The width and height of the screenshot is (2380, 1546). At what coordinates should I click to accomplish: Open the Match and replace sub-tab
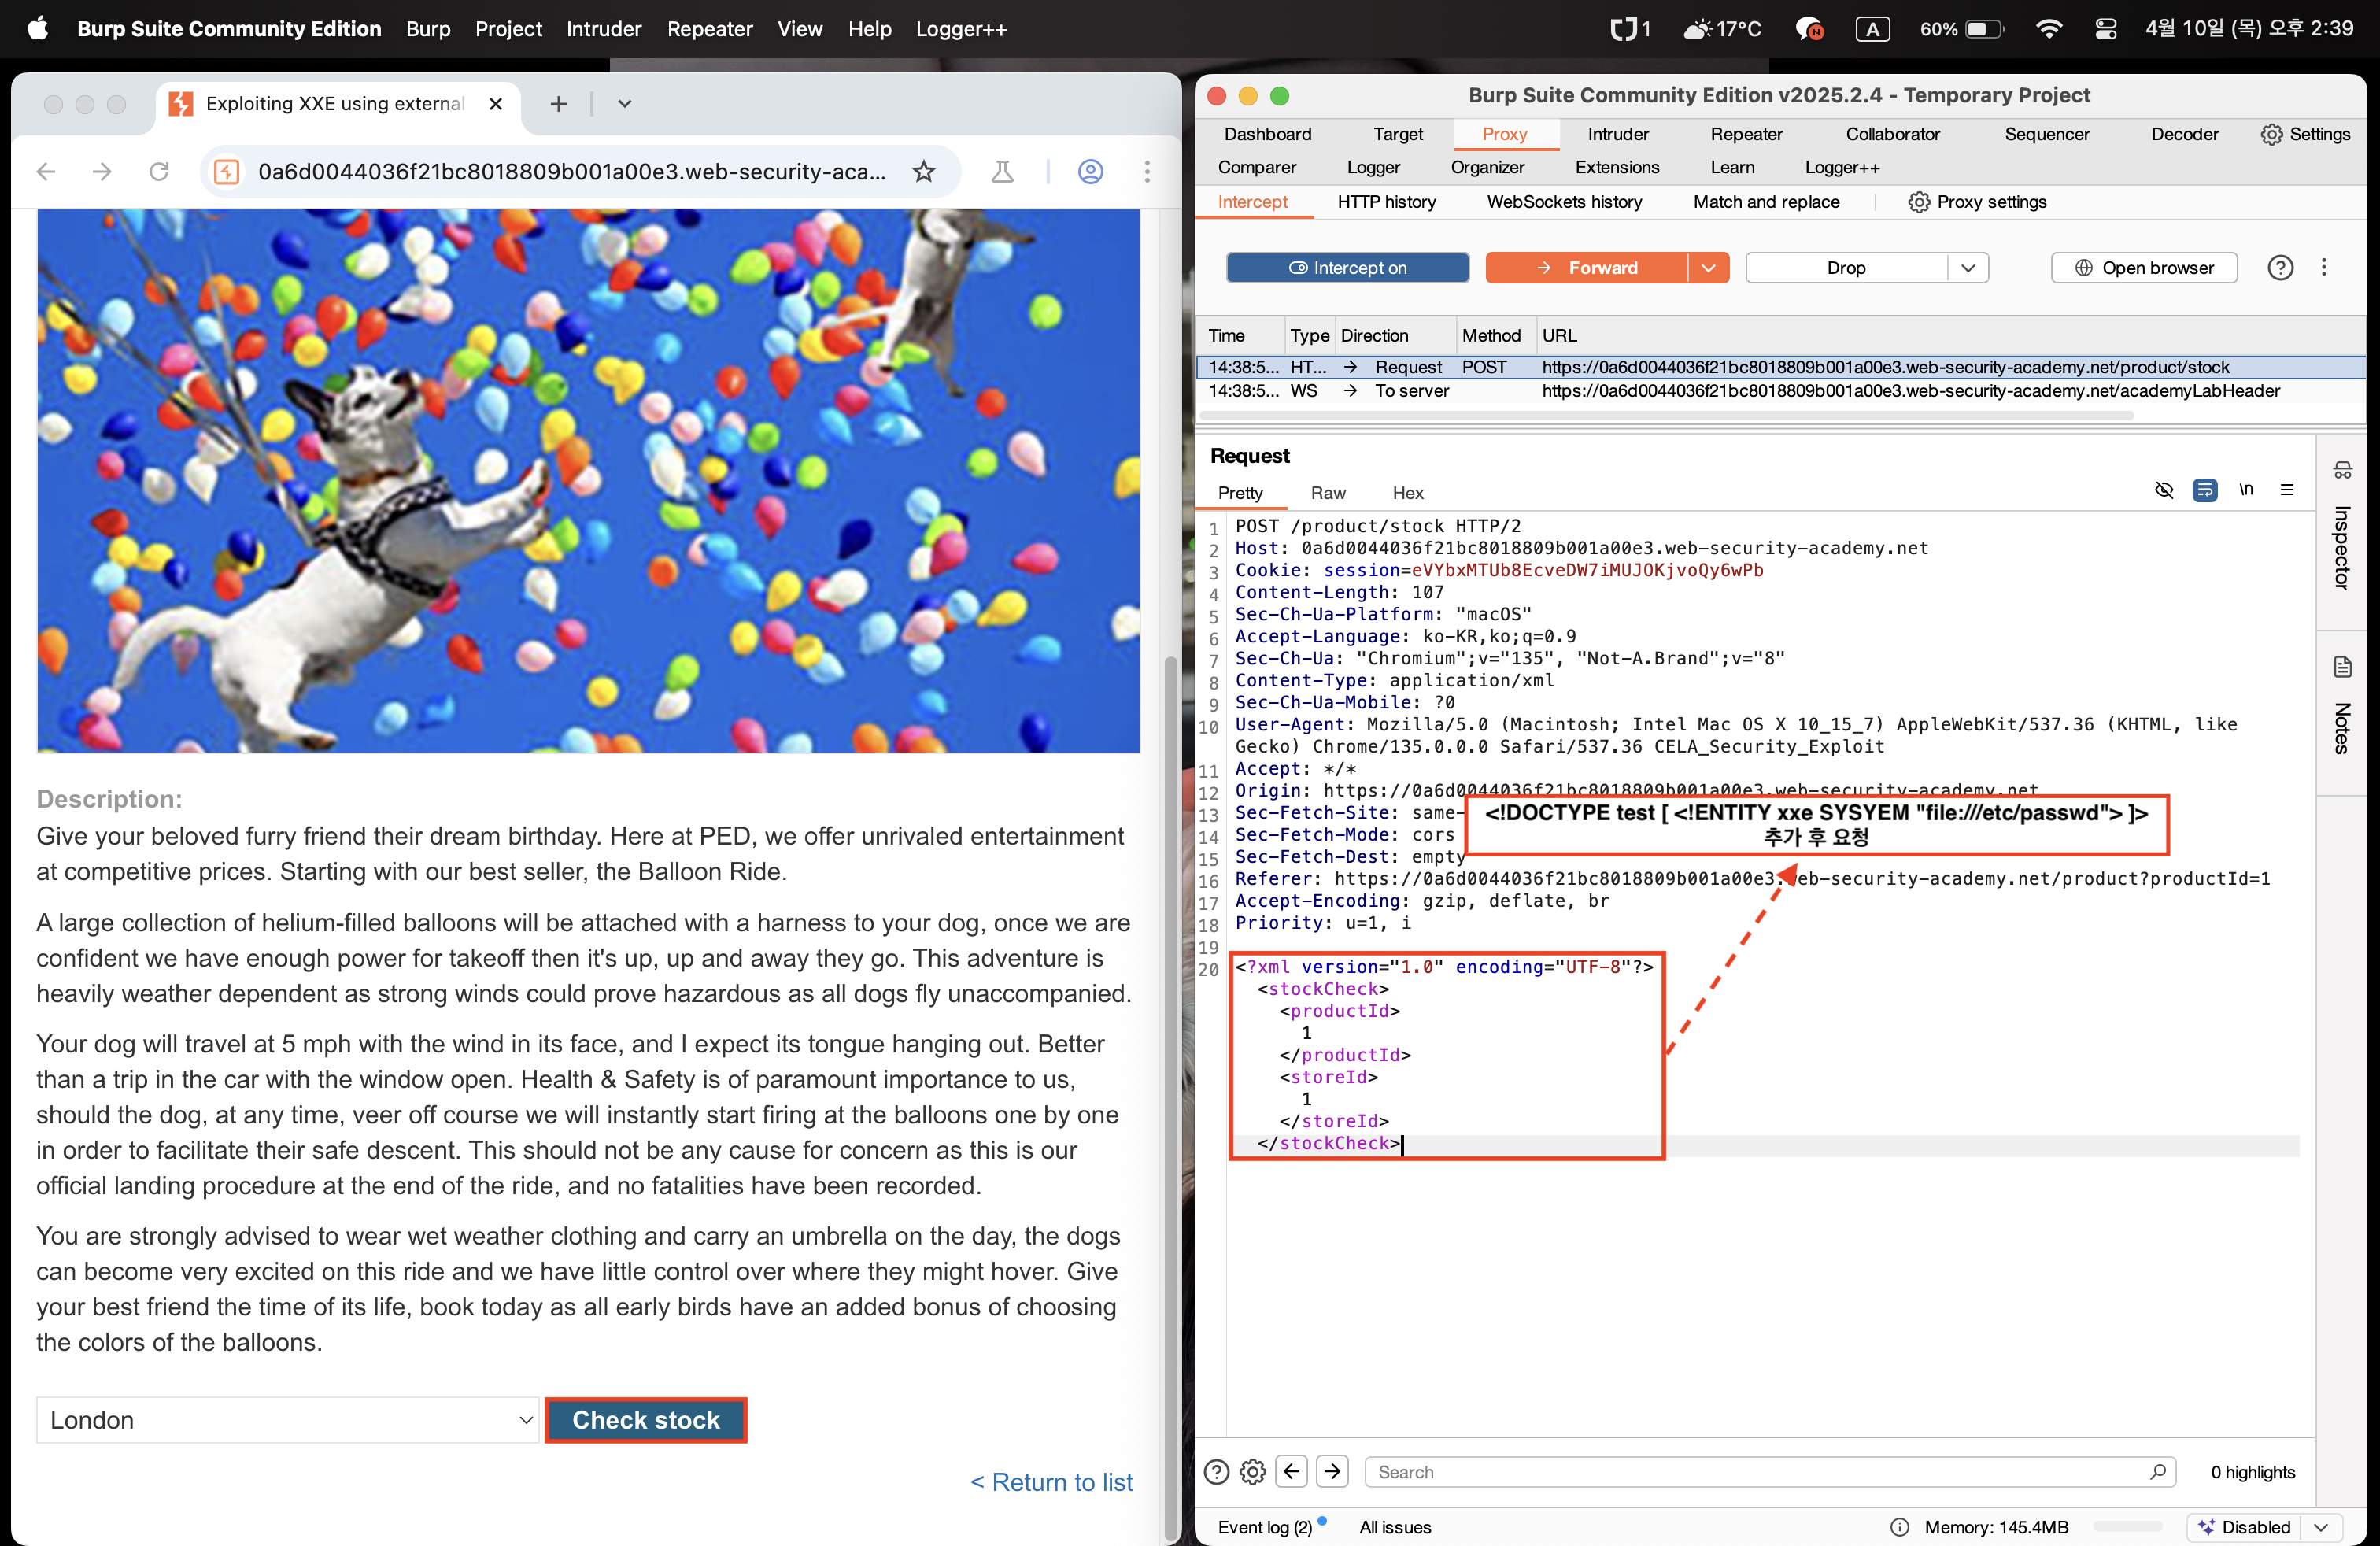tap(1767, 202)
